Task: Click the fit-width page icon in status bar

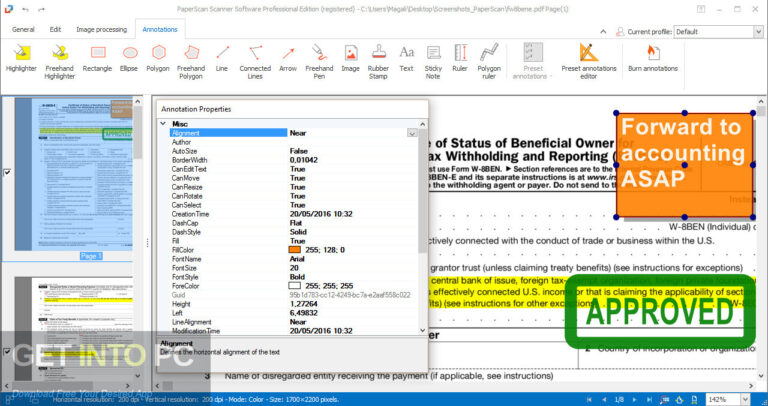Action: click(693, 400)
